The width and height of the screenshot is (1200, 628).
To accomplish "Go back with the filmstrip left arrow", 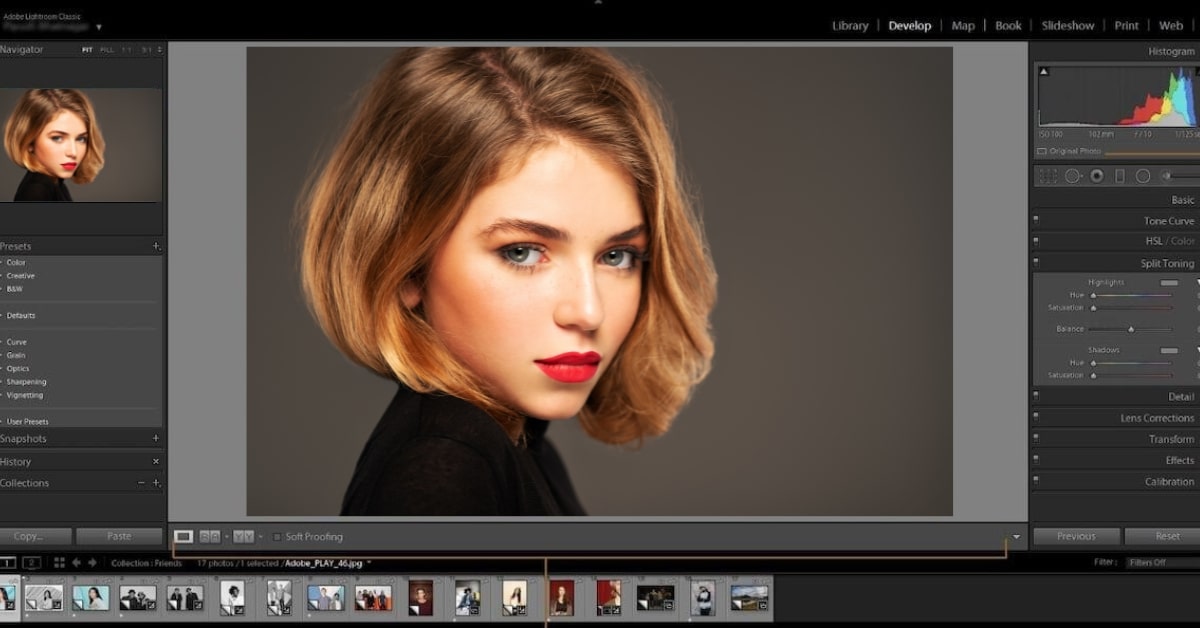I will click(76, 563).
